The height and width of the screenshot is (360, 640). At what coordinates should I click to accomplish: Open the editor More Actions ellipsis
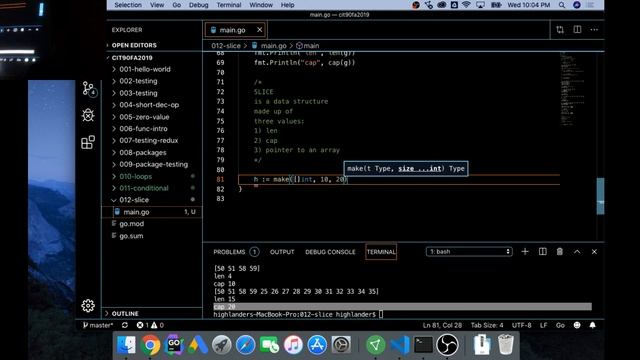pos(594,29)
